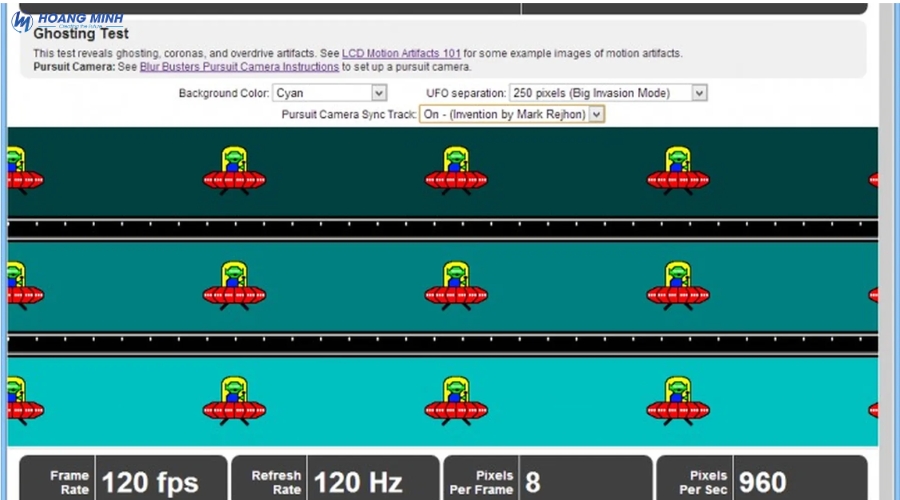
Task: Open Blur Busters Pursuit Camera Instructions link
Action: click(239, 67)
